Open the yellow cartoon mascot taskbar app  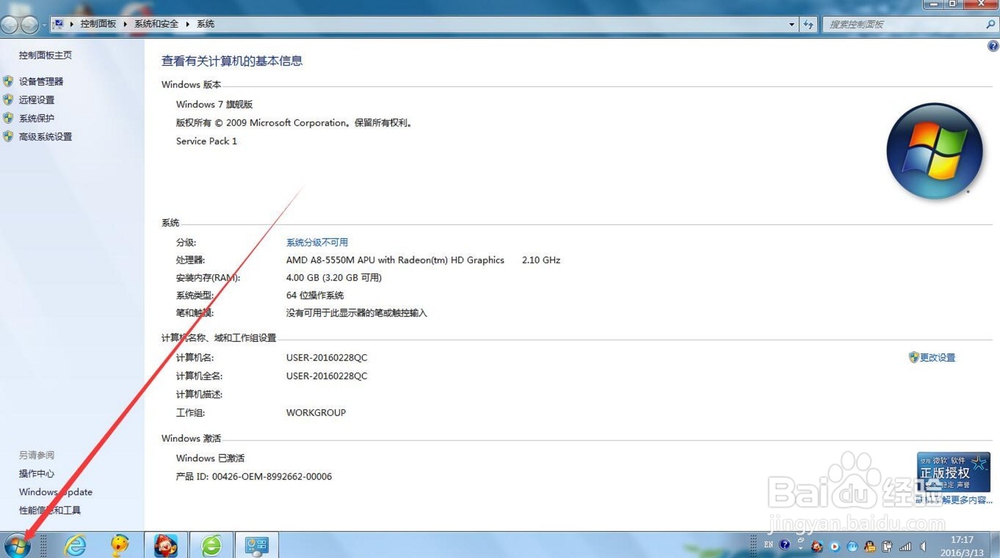coord(119,545)
